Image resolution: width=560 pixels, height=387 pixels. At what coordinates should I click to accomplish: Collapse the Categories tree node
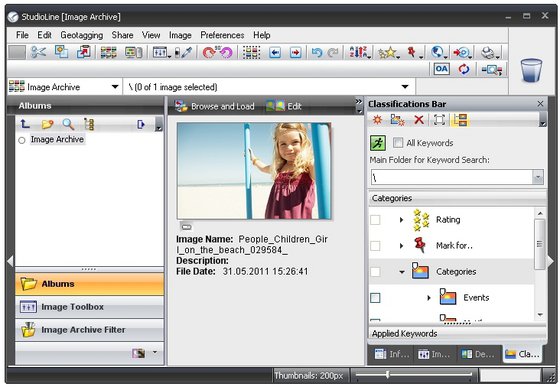(402, 272)
